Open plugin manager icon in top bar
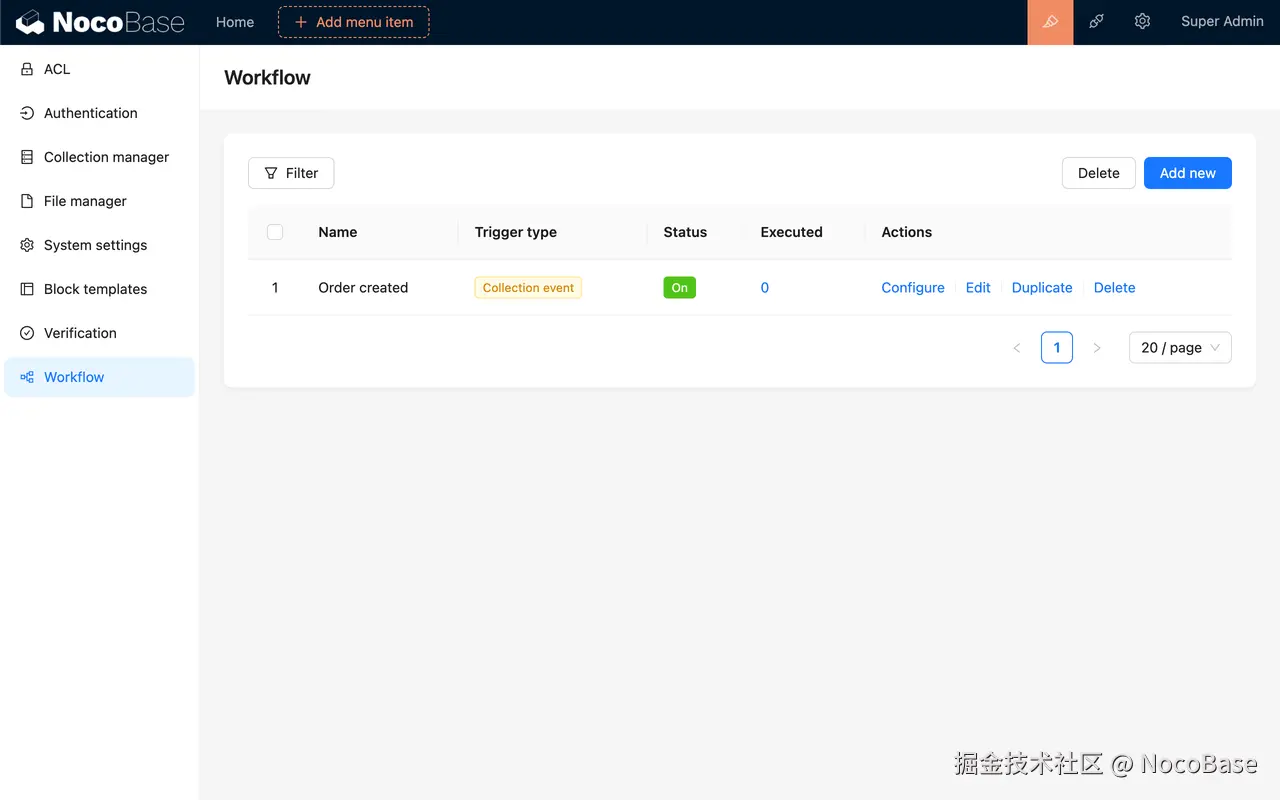The image size is (1280, 800). pyautogui.click(x=1097, y=22)
